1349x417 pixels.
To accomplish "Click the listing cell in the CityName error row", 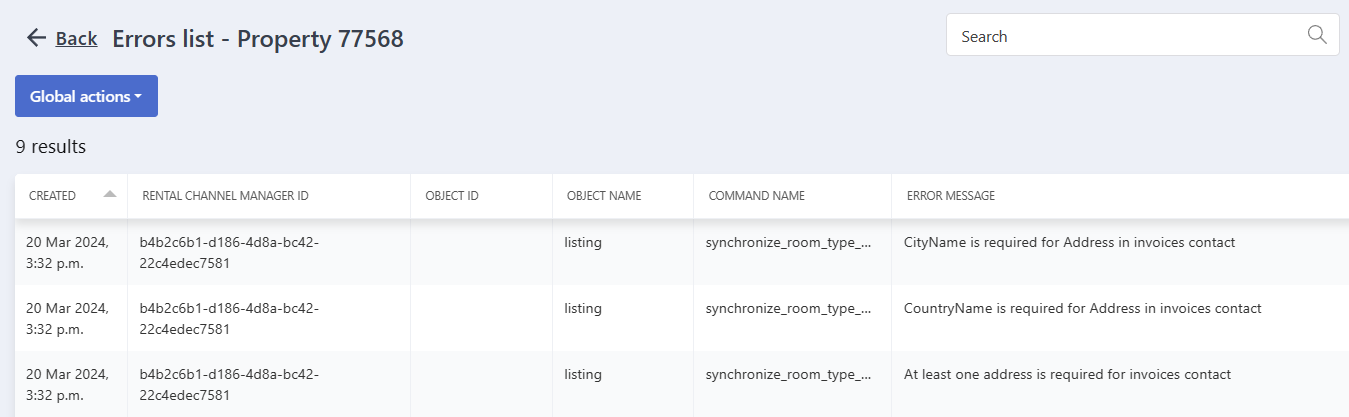I will pos(583,242).
